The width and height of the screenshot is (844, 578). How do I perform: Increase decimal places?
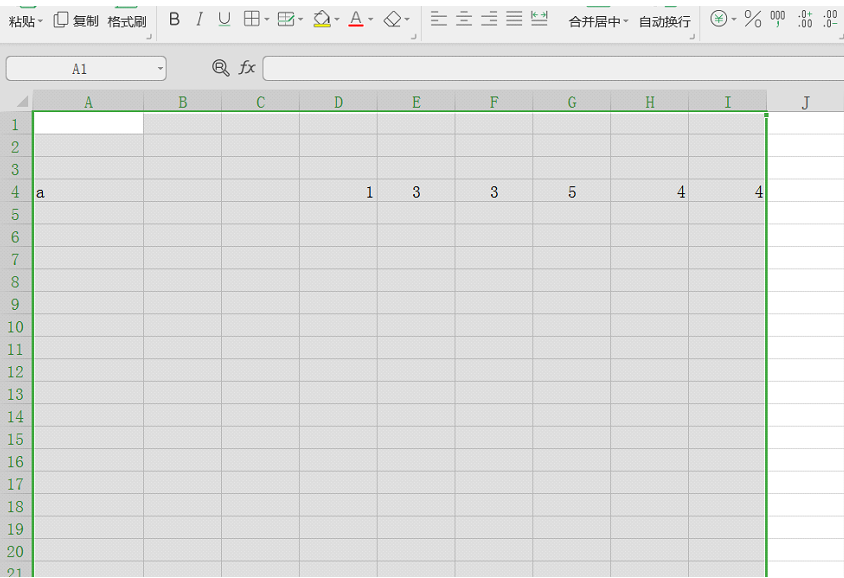[x=805, y=19]
